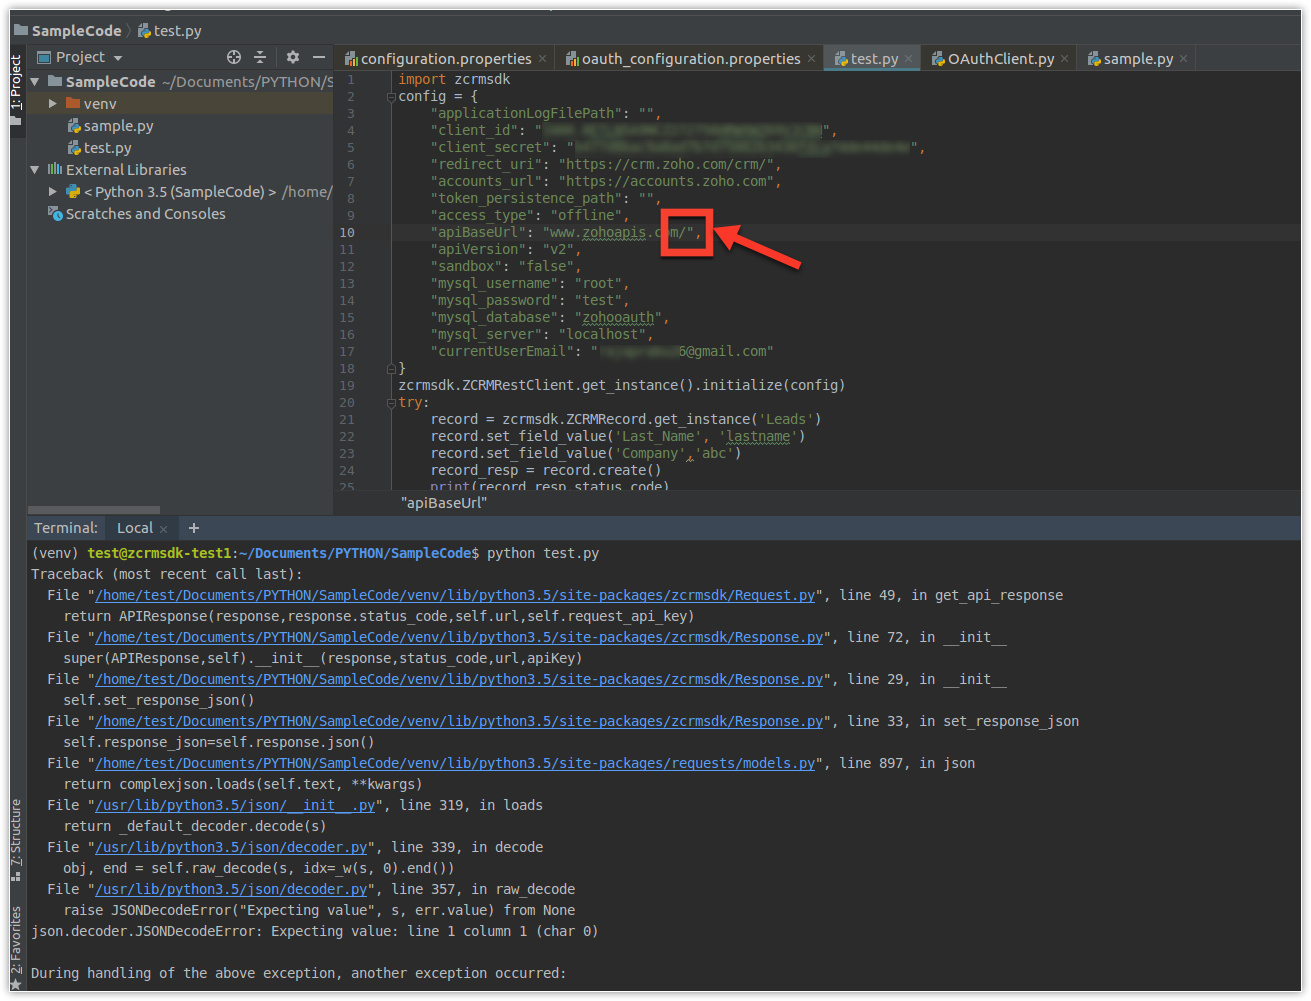Close the configuration.properties tab
1311x1001 pixels.
(x=543, y=59)
